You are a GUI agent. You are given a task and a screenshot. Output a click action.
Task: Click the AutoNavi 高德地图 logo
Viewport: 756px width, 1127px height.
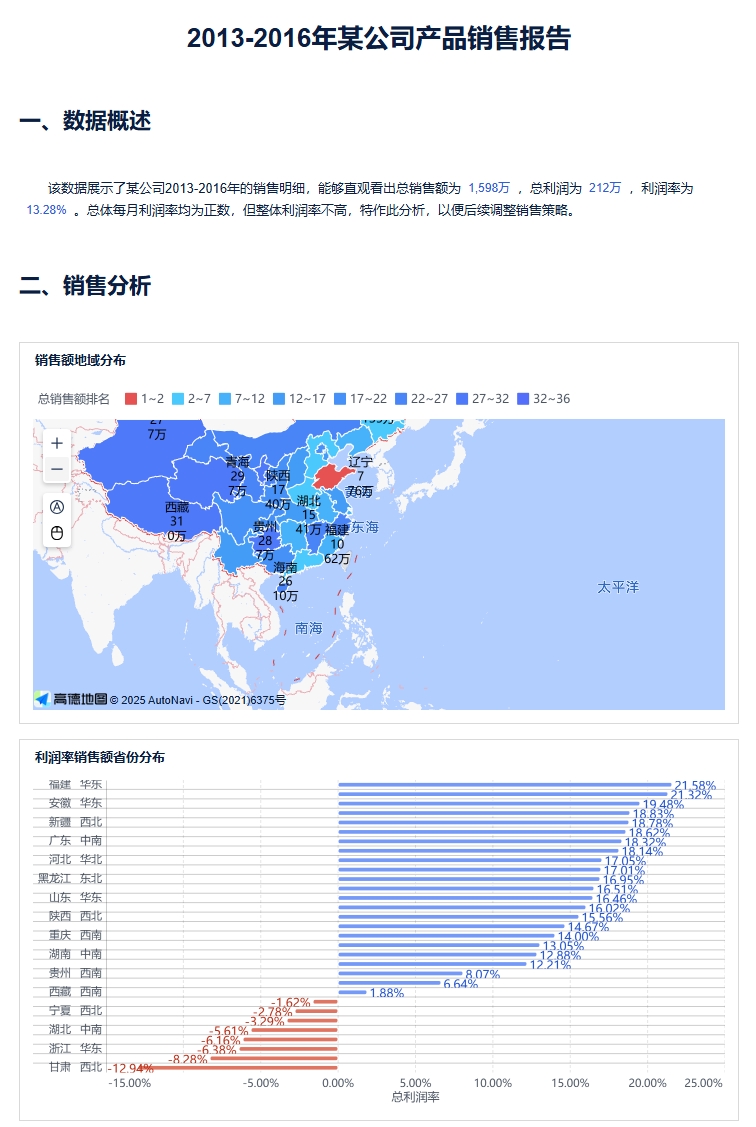tap(71, 699)
